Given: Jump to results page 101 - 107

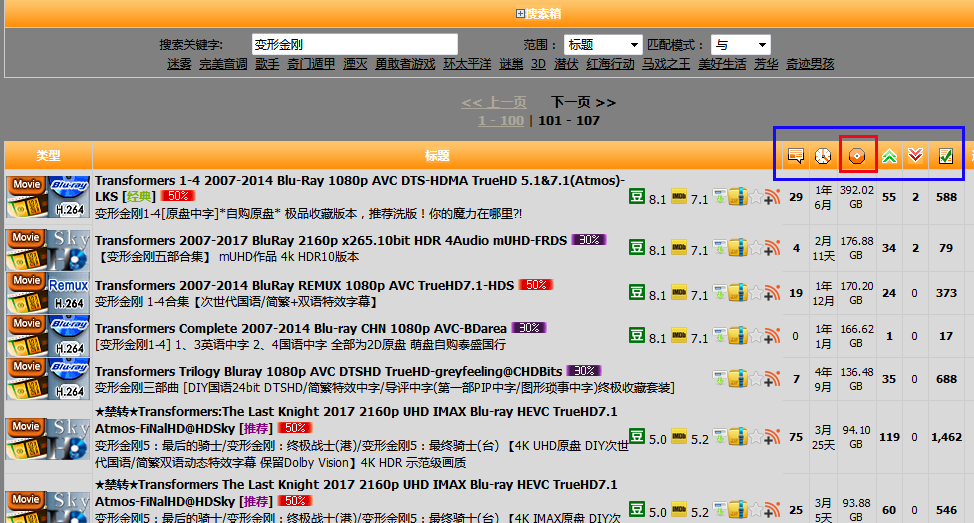Looking at the screenshot, I should (568, 121).
